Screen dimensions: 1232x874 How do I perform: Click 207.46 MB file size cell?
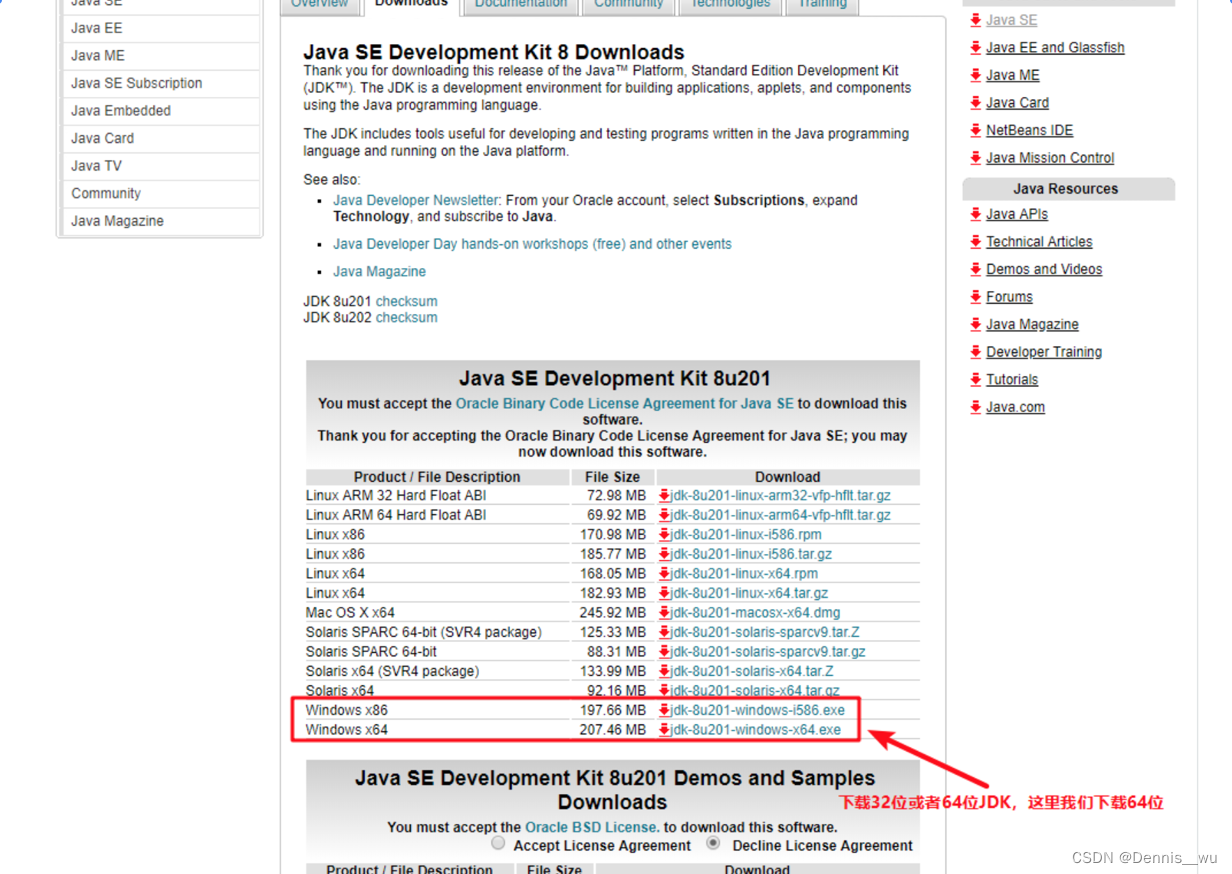[613, 730]
